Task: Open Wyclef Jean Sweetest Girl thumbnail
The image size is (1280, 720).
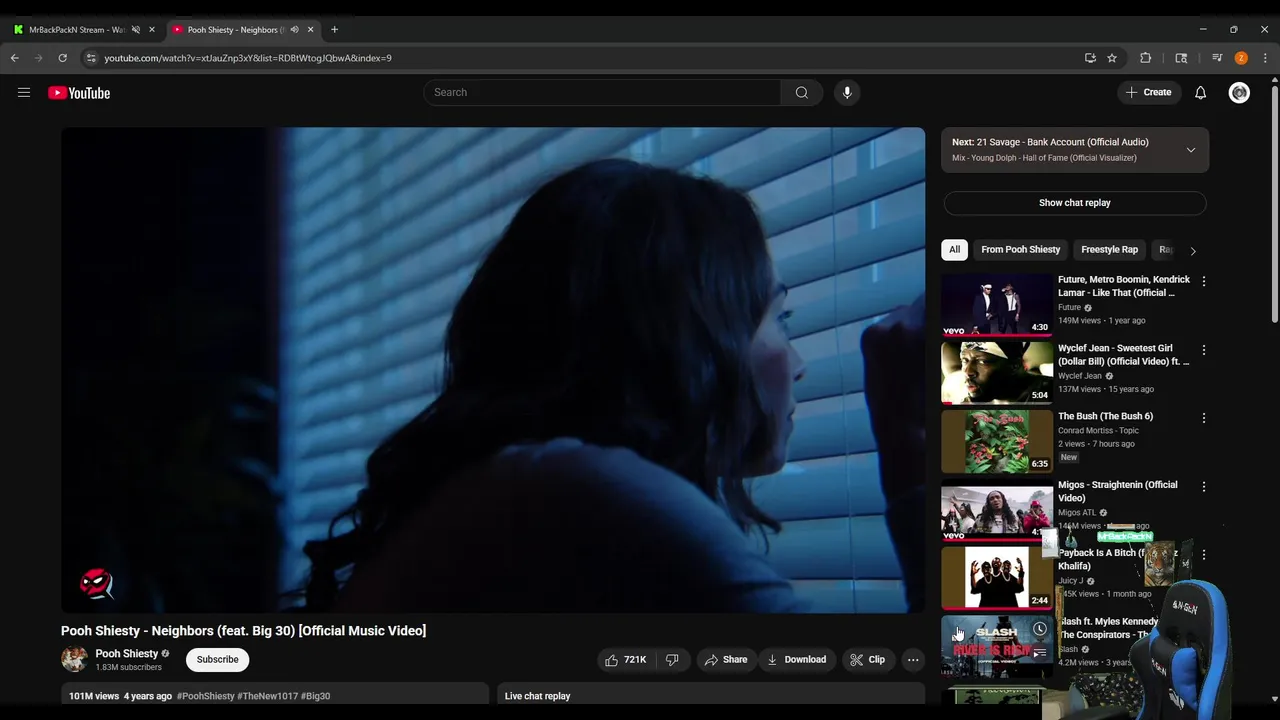Action: click(997, 373)
